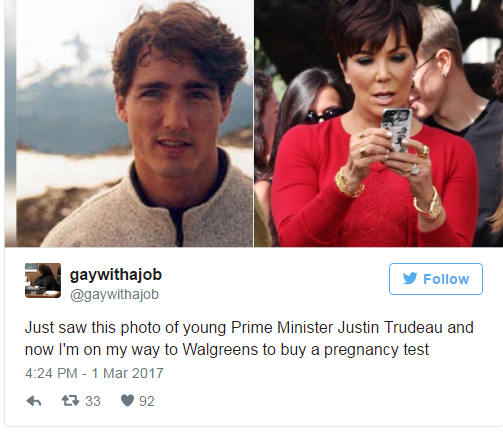Click the Twitter bird icon in Follow
The width and height of the screenshot is (503, 432).
click(410, 279)
